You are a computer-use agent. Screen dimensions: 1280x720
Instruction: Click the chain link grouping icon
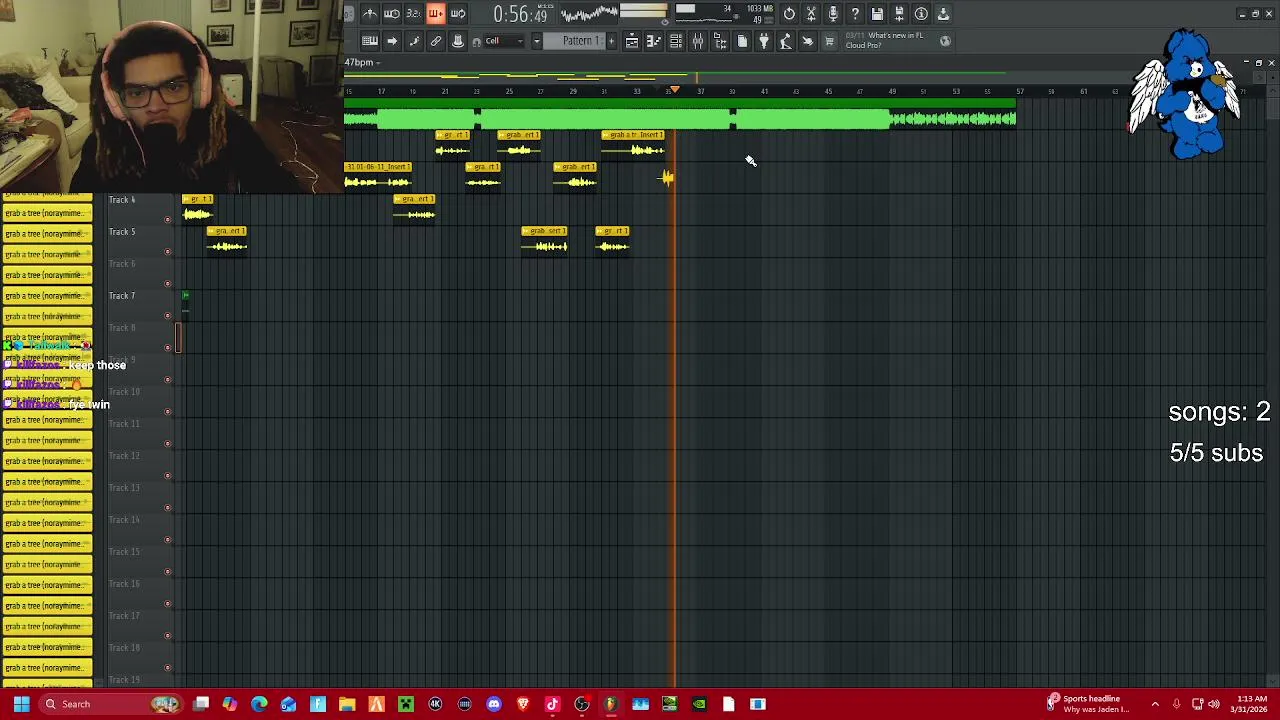point(435,41)
